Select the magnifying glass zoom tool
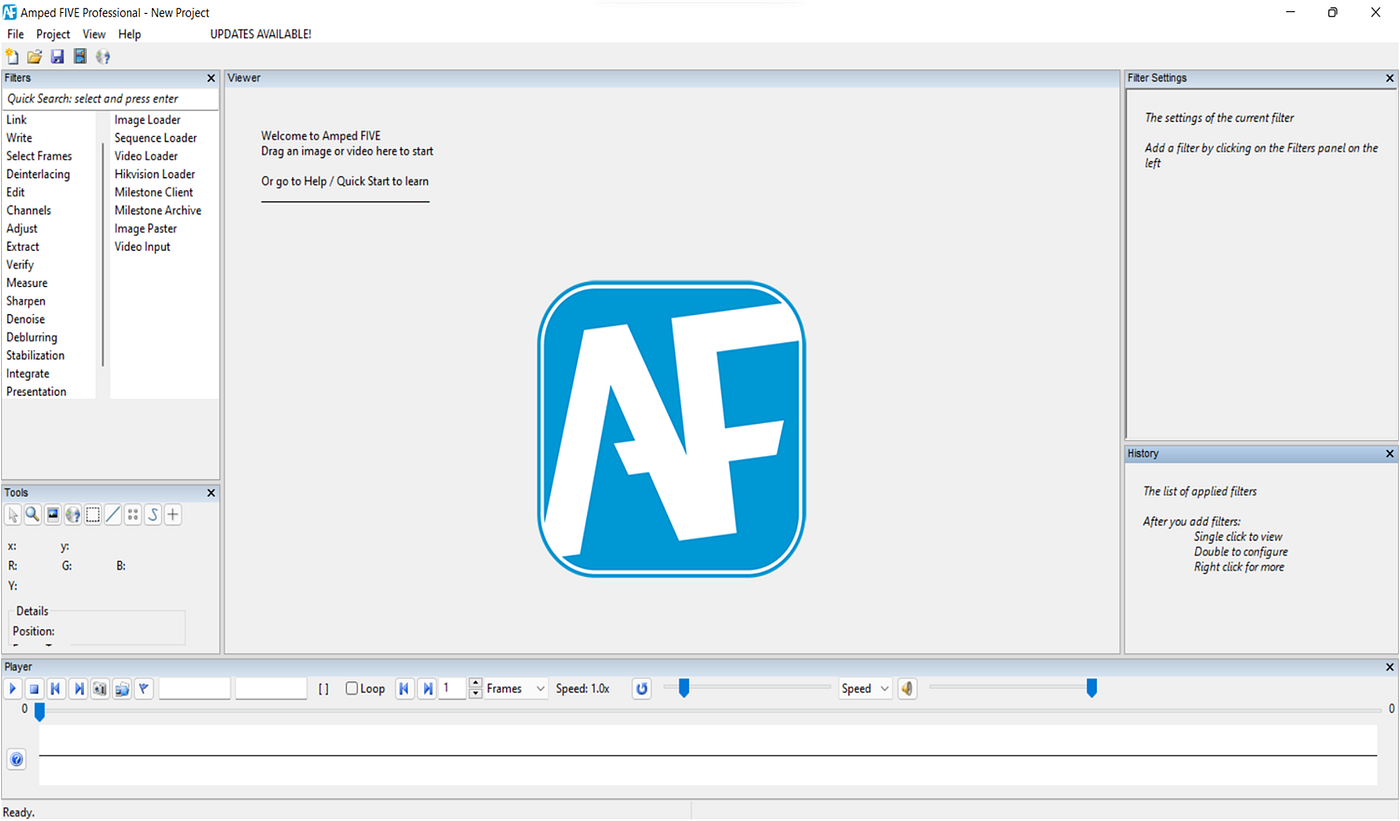 (x=33, y=515)
